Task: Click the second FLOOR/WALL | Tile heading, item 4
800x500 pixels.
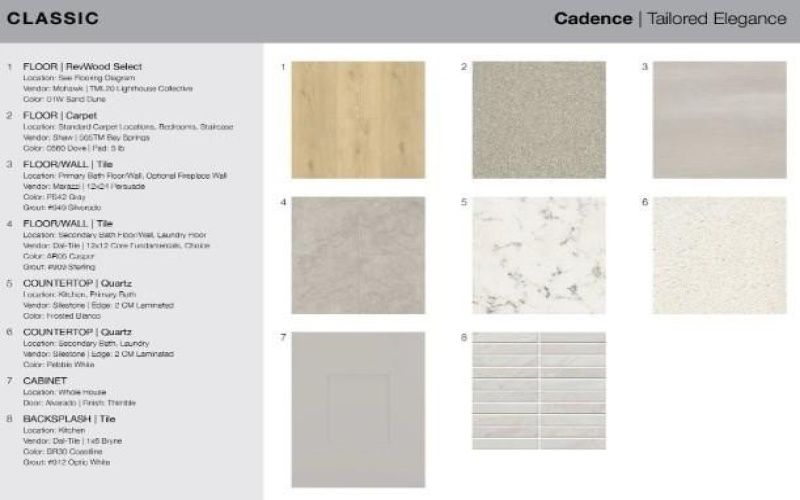Action: 67,223
